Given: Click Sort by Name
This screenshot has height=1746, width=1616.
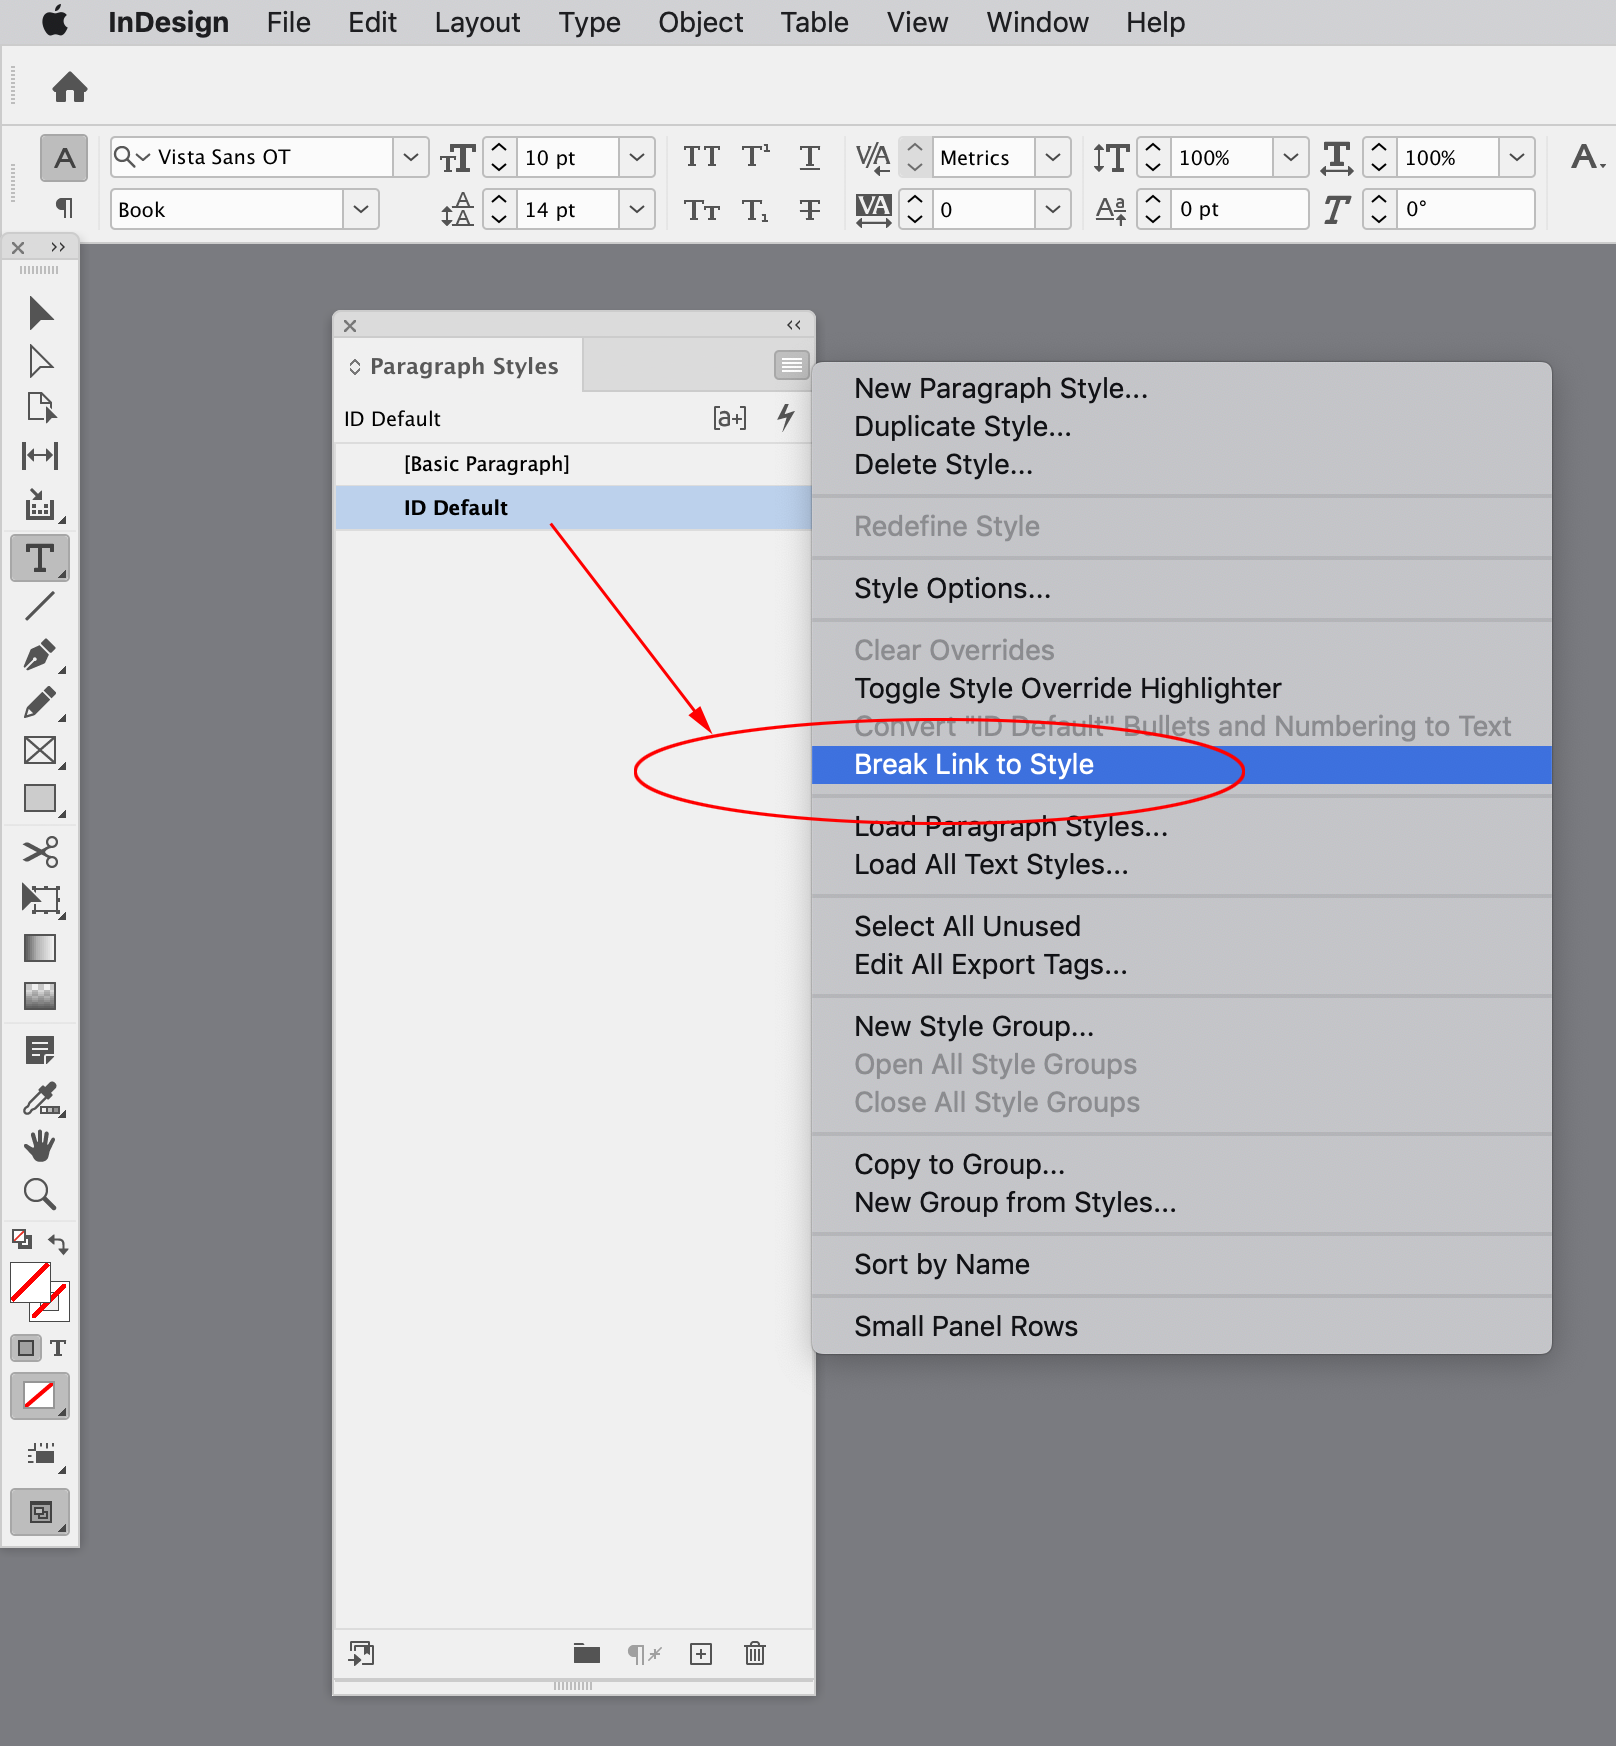Looking at the screenshot, I should (941, 1264).
